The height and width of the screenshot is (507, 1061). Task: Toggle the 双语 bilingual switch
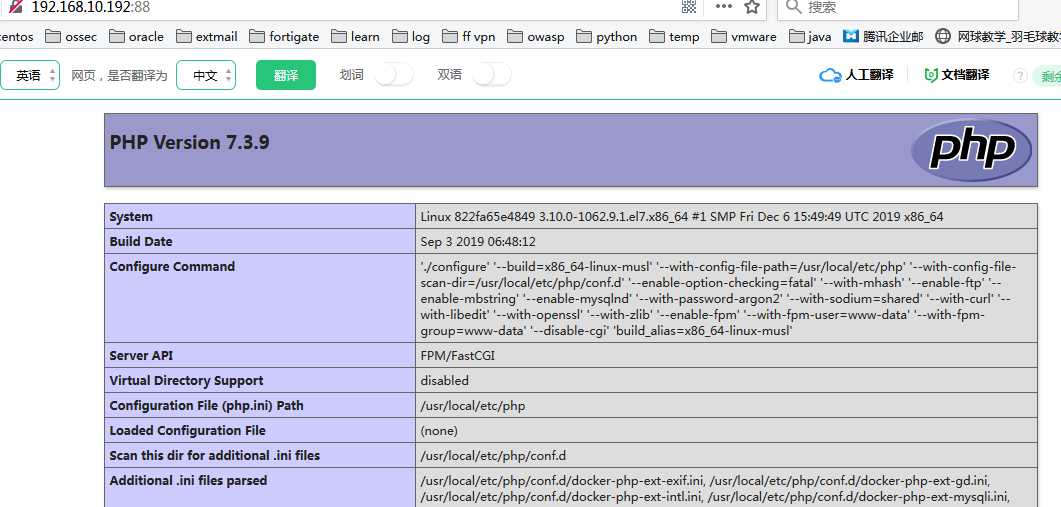point(492,74)
